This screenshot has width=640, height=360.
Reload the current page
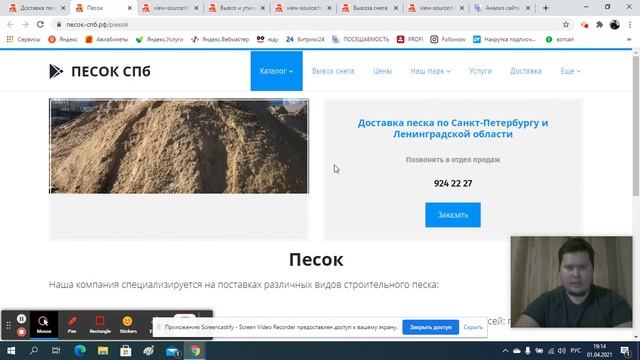tap(40, 24)
